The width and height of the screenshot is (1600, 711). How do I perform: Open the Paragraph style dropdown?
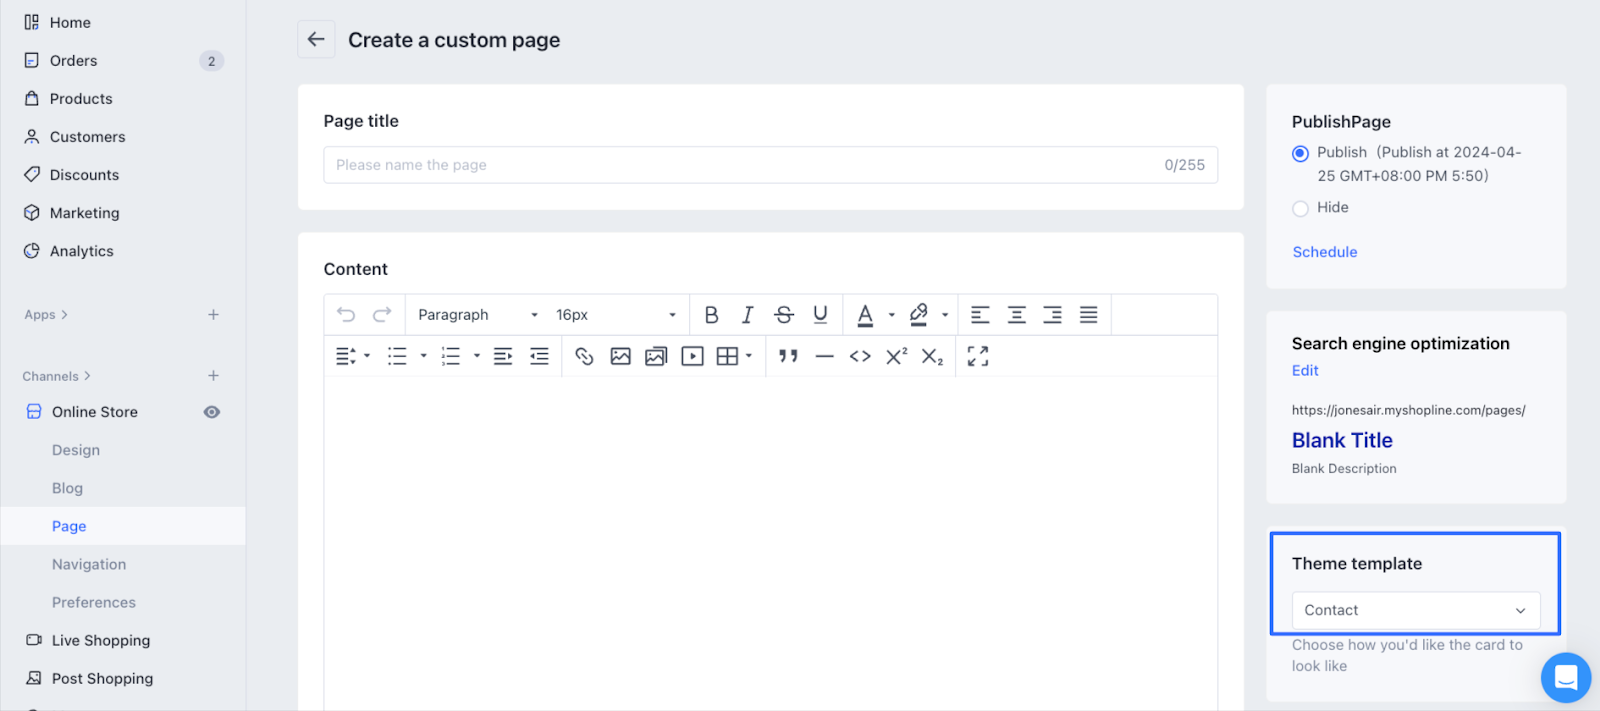478,315
